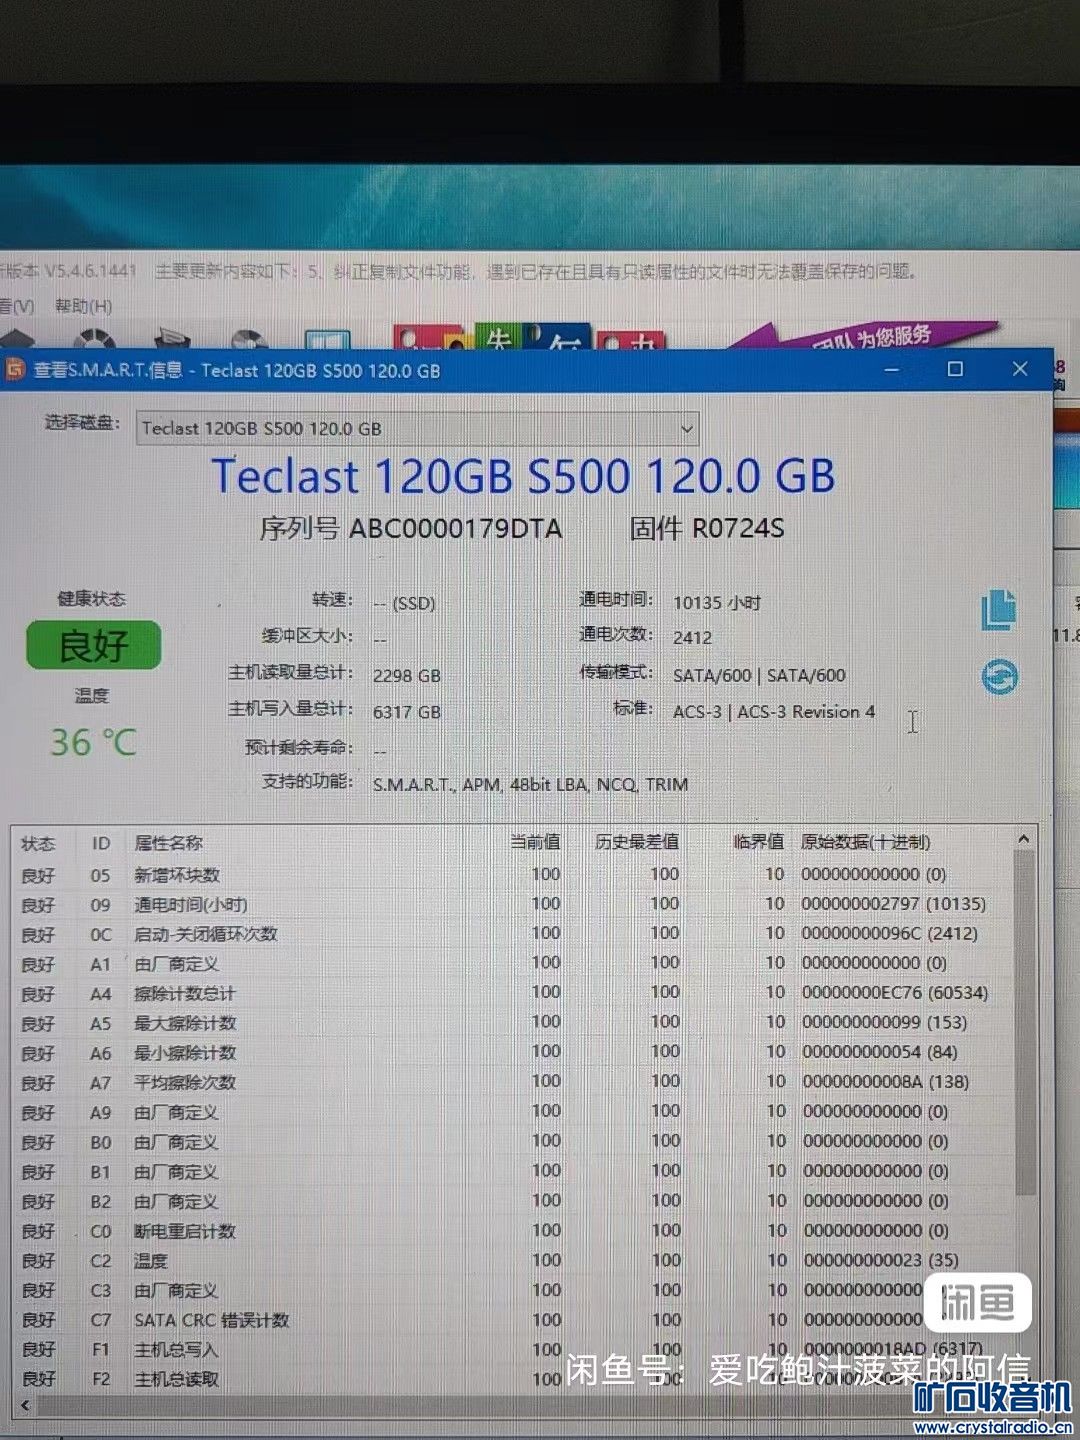Click raw value 000000000054 (84)
The height and width of the screenshot is (1440, 1080).
point(881,1052)
